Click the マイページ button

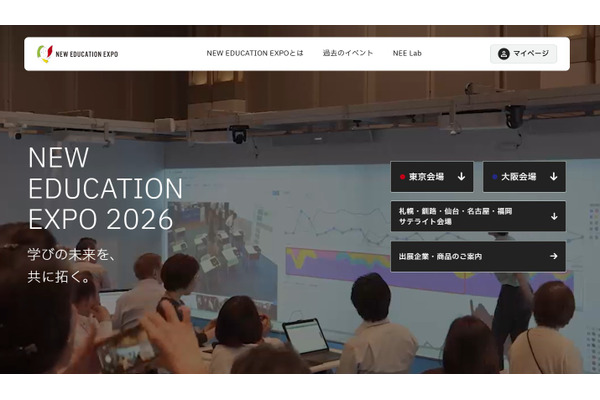(x=523, y=54)
